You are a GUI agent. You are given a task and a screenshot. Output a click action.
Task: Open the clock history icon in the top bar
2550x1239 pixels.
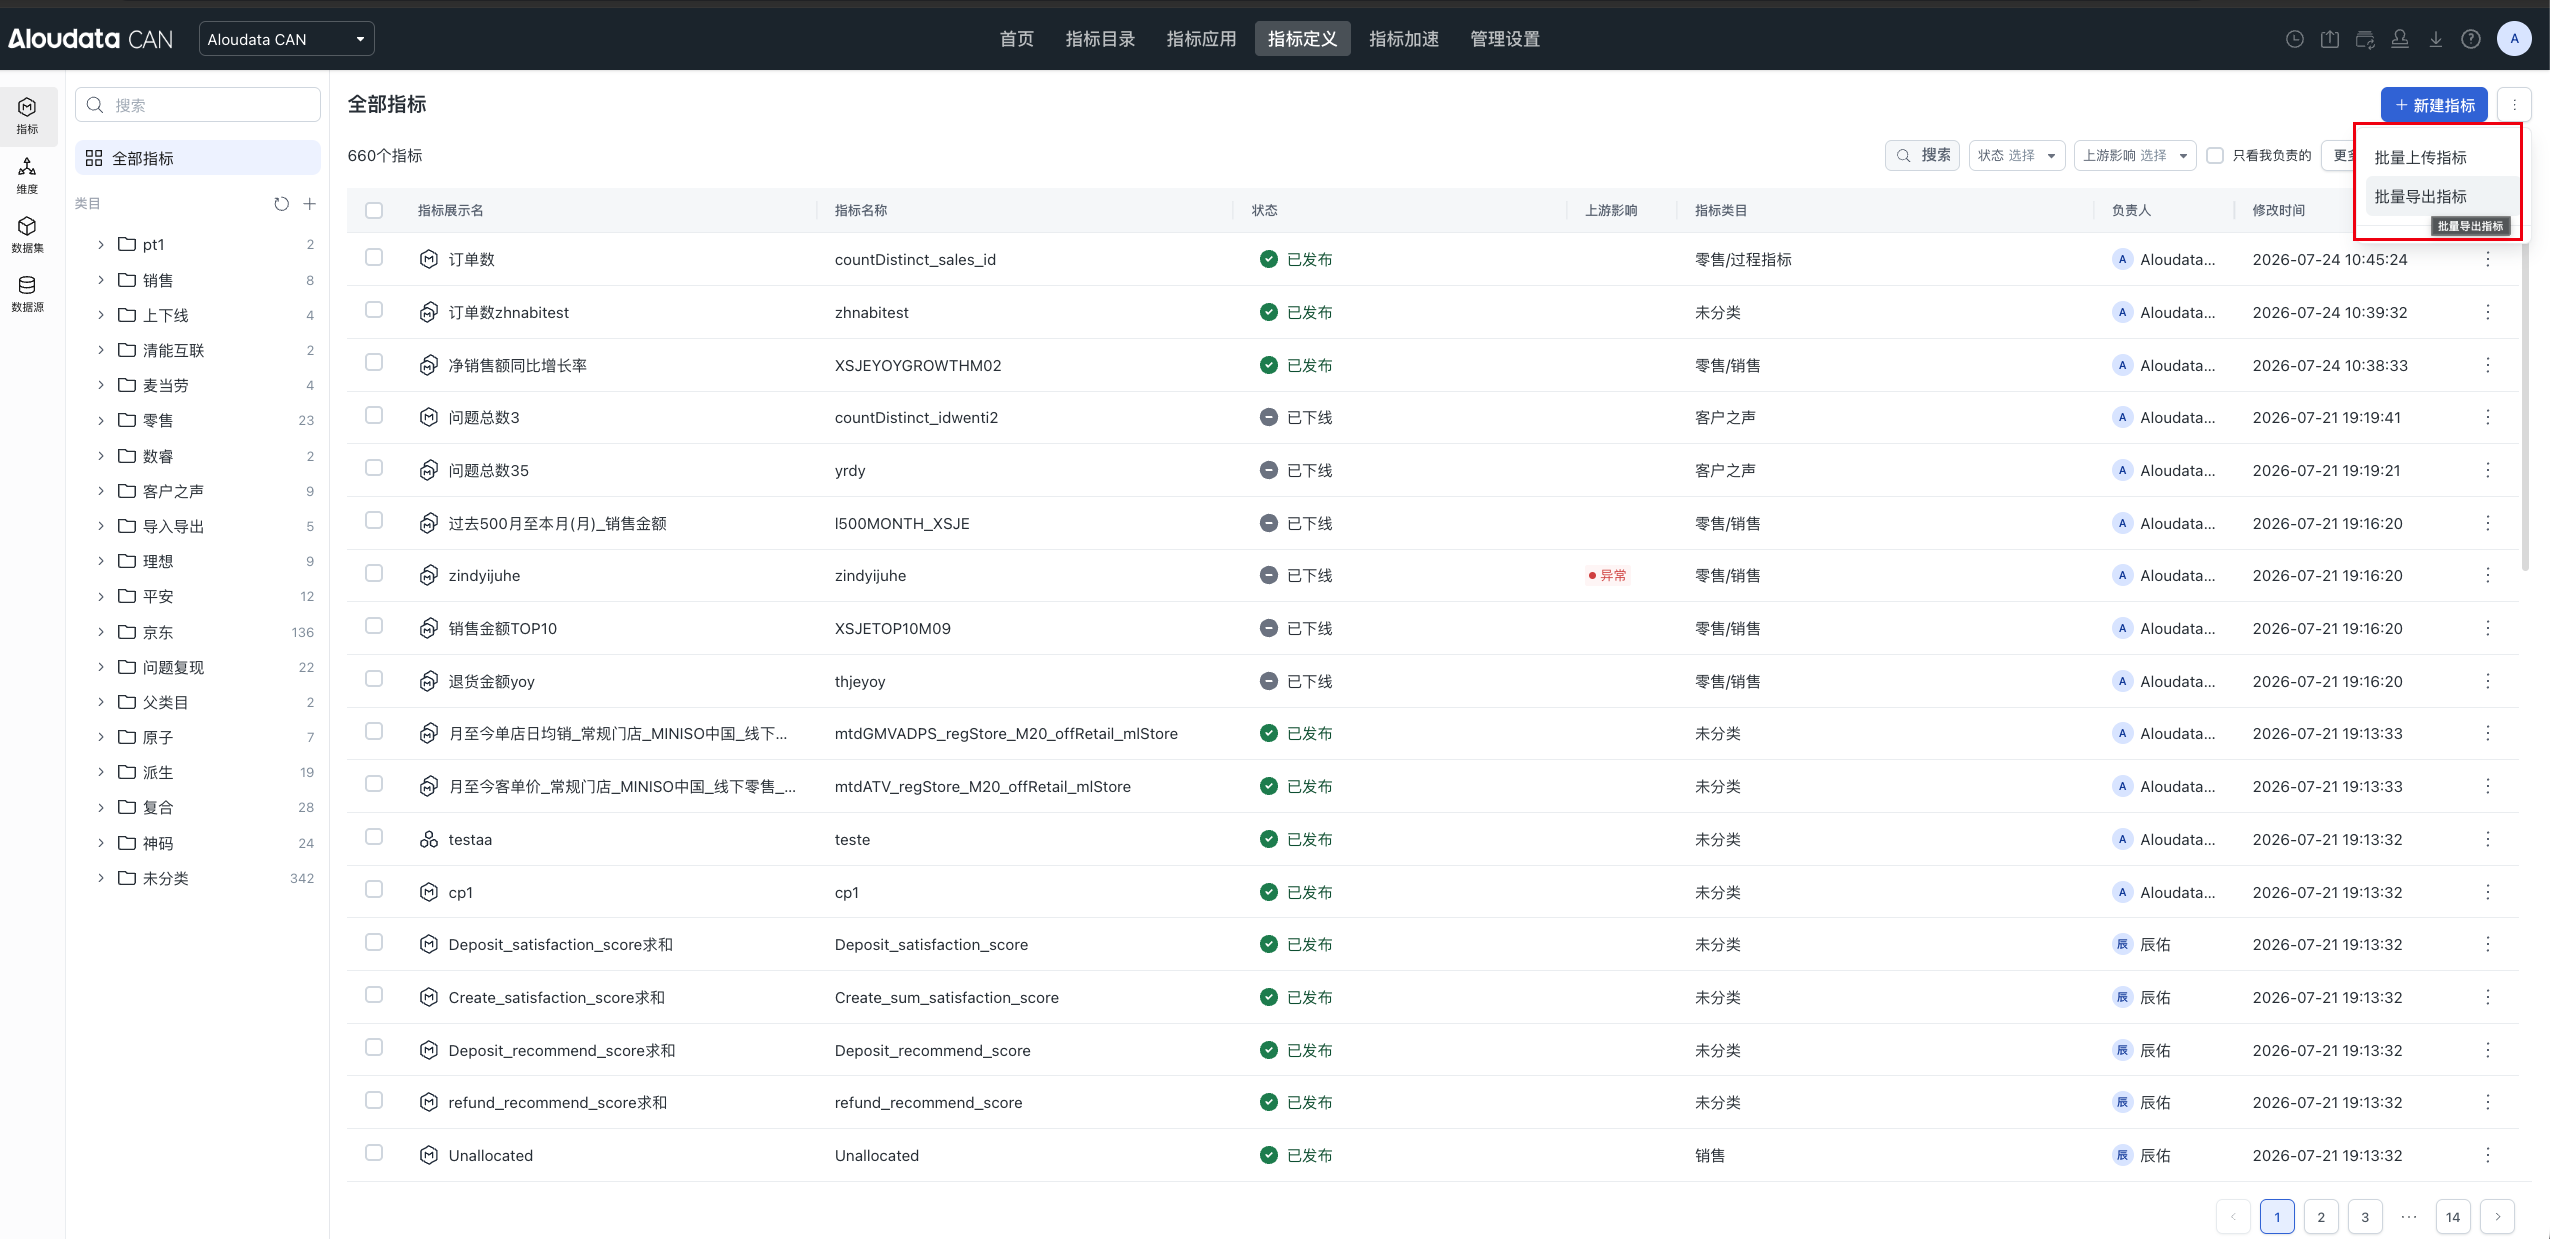[2295, 39]
